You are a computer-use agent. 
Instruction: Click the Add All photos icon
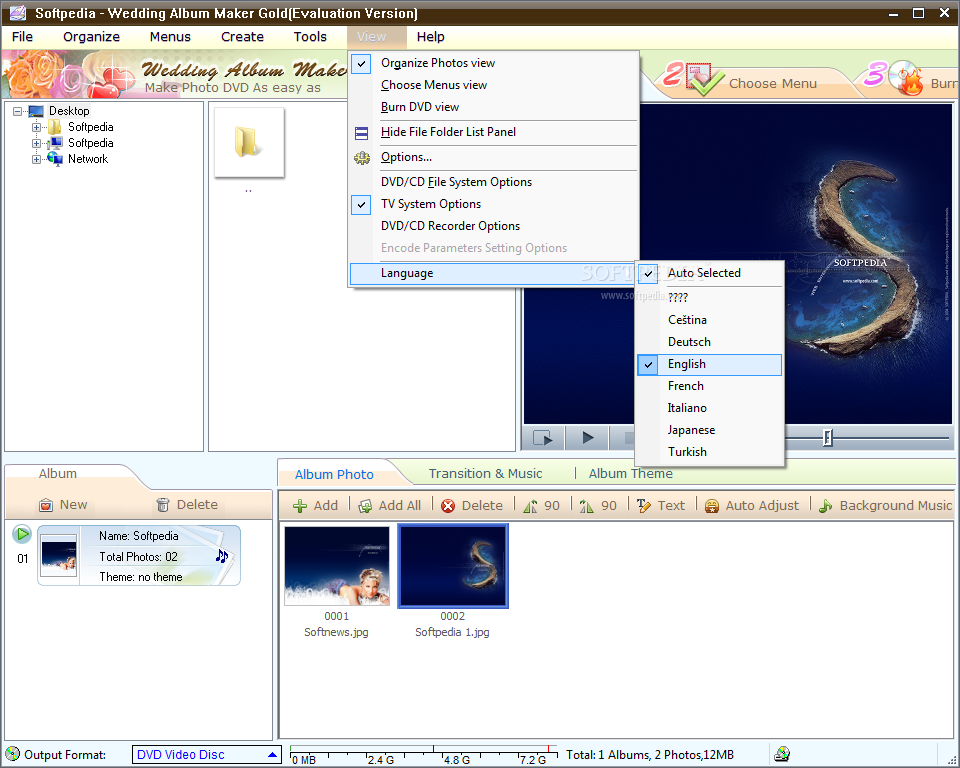(366, 506)
